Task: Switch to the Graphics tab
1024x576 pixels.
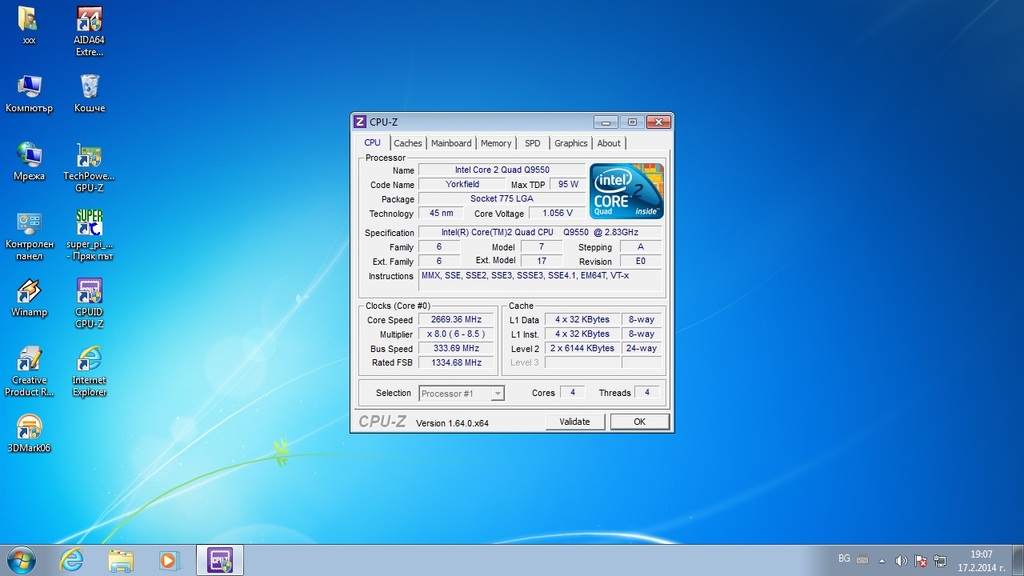Action: (571, 143)
